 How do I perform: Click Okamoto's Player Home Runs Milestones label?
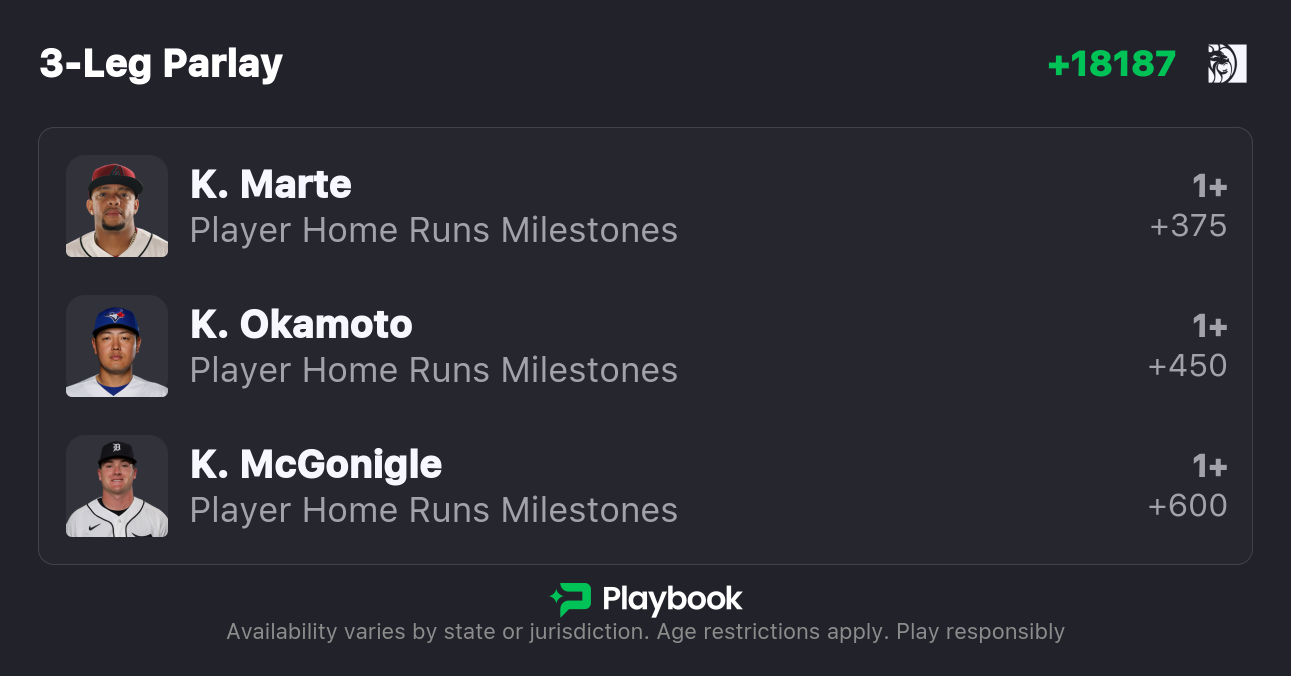(434, 371)
